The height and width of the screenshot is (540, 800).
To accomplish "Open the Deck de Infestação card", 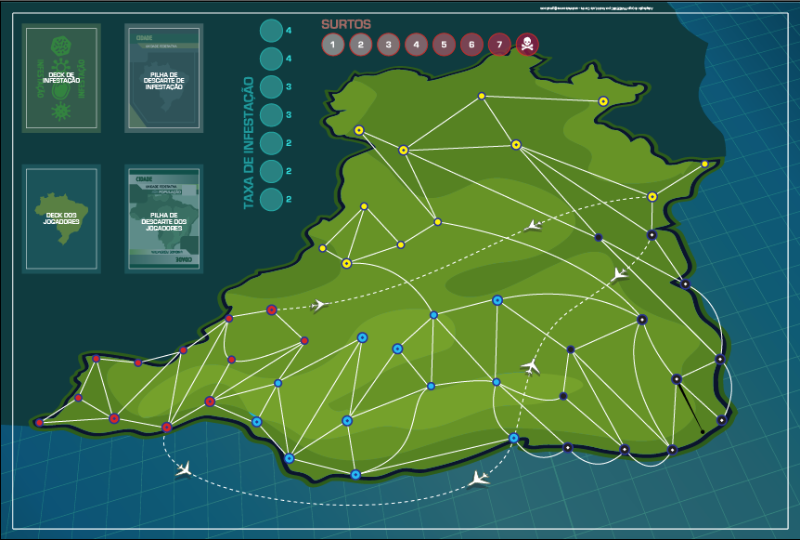I will [x=62, y=78].
